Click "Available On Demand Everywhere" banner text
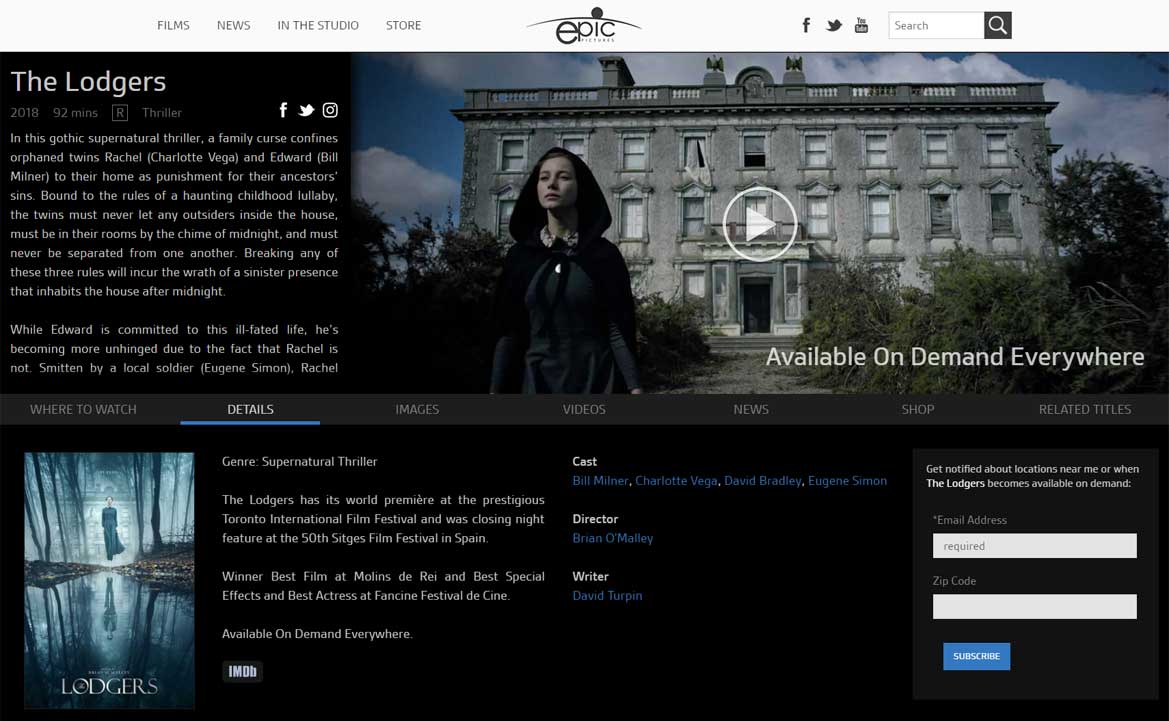 click(x=955, y=357)
